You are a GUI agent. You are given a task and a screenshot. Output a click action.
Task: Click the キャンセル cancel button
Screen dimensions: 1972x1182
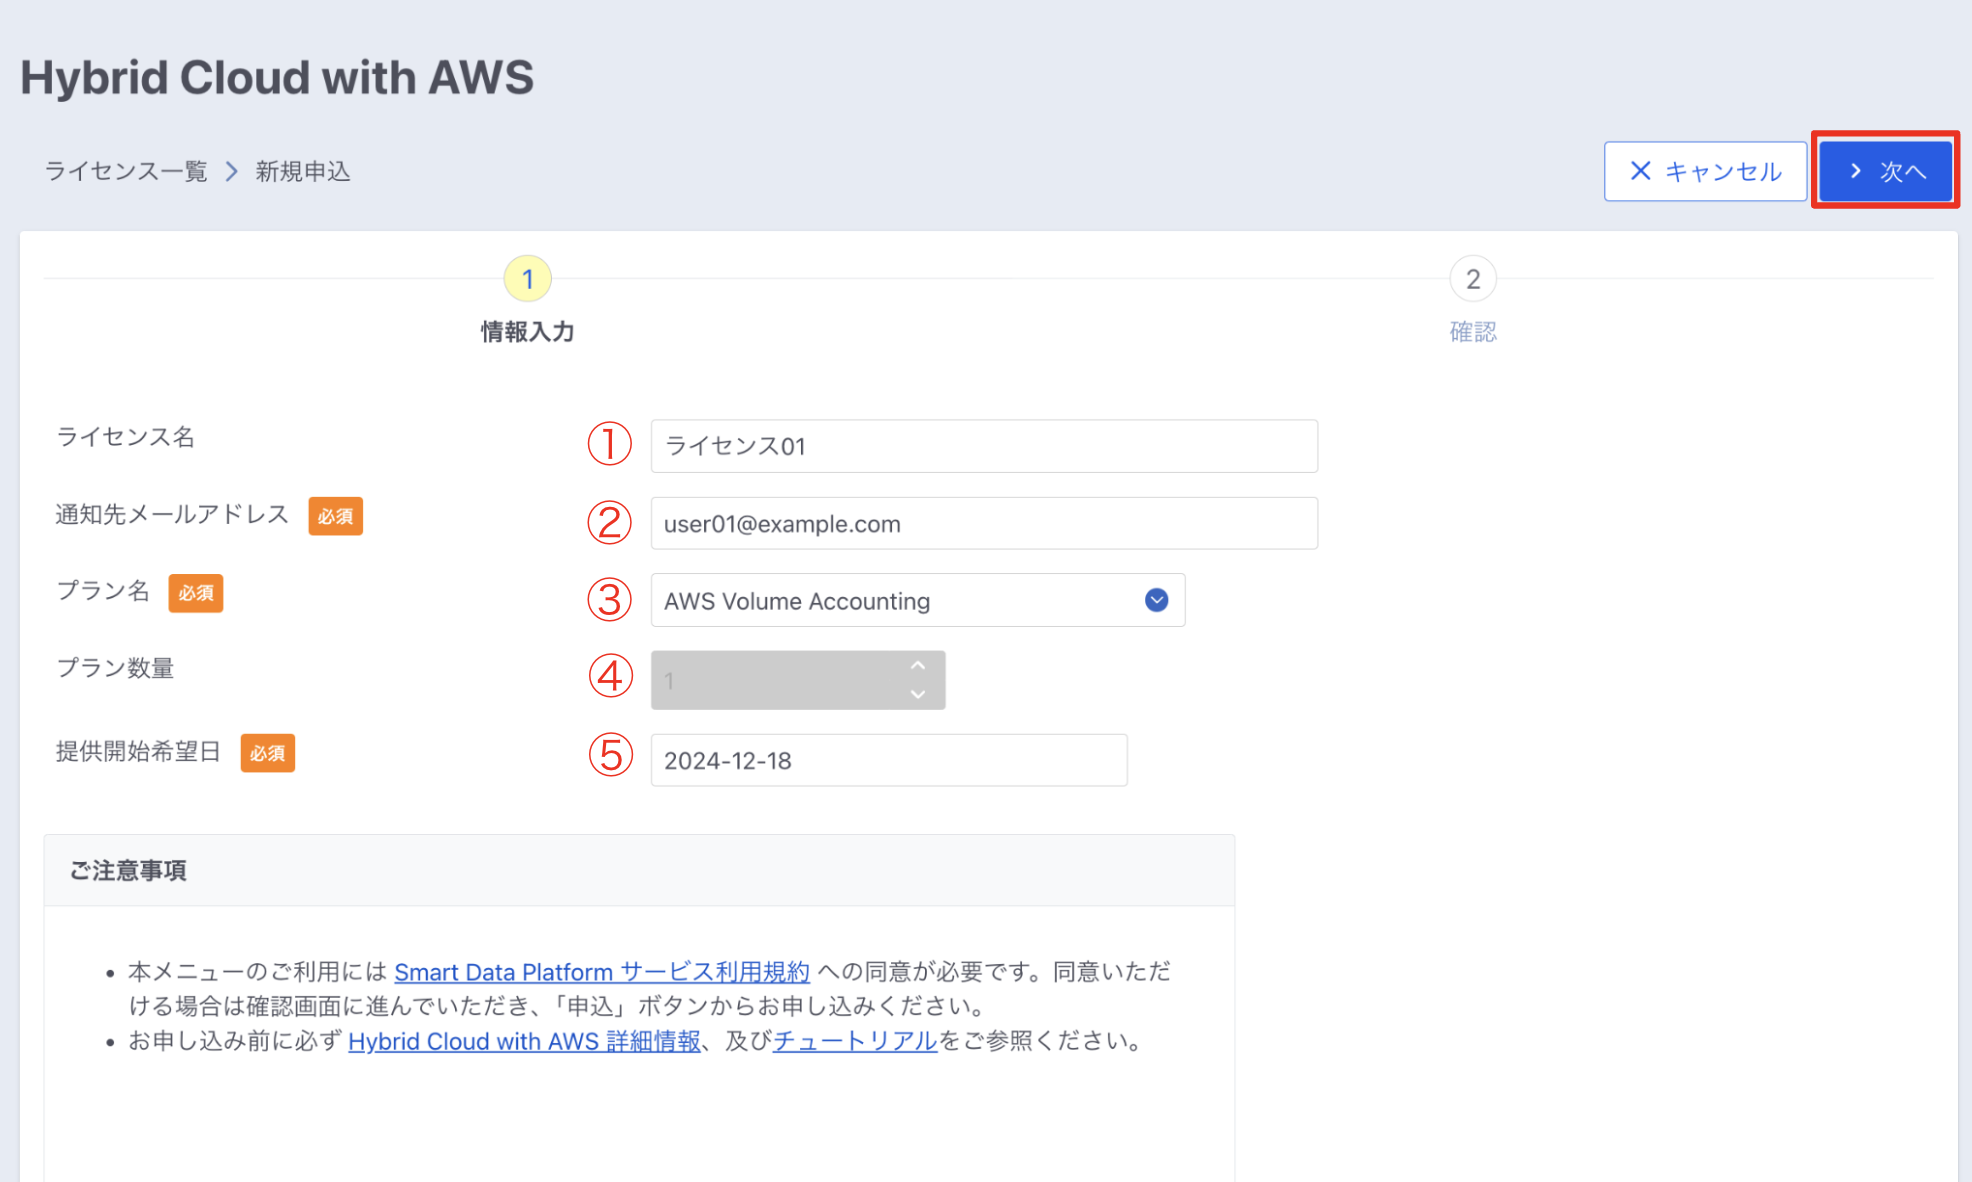click(x=1705, y=171)
